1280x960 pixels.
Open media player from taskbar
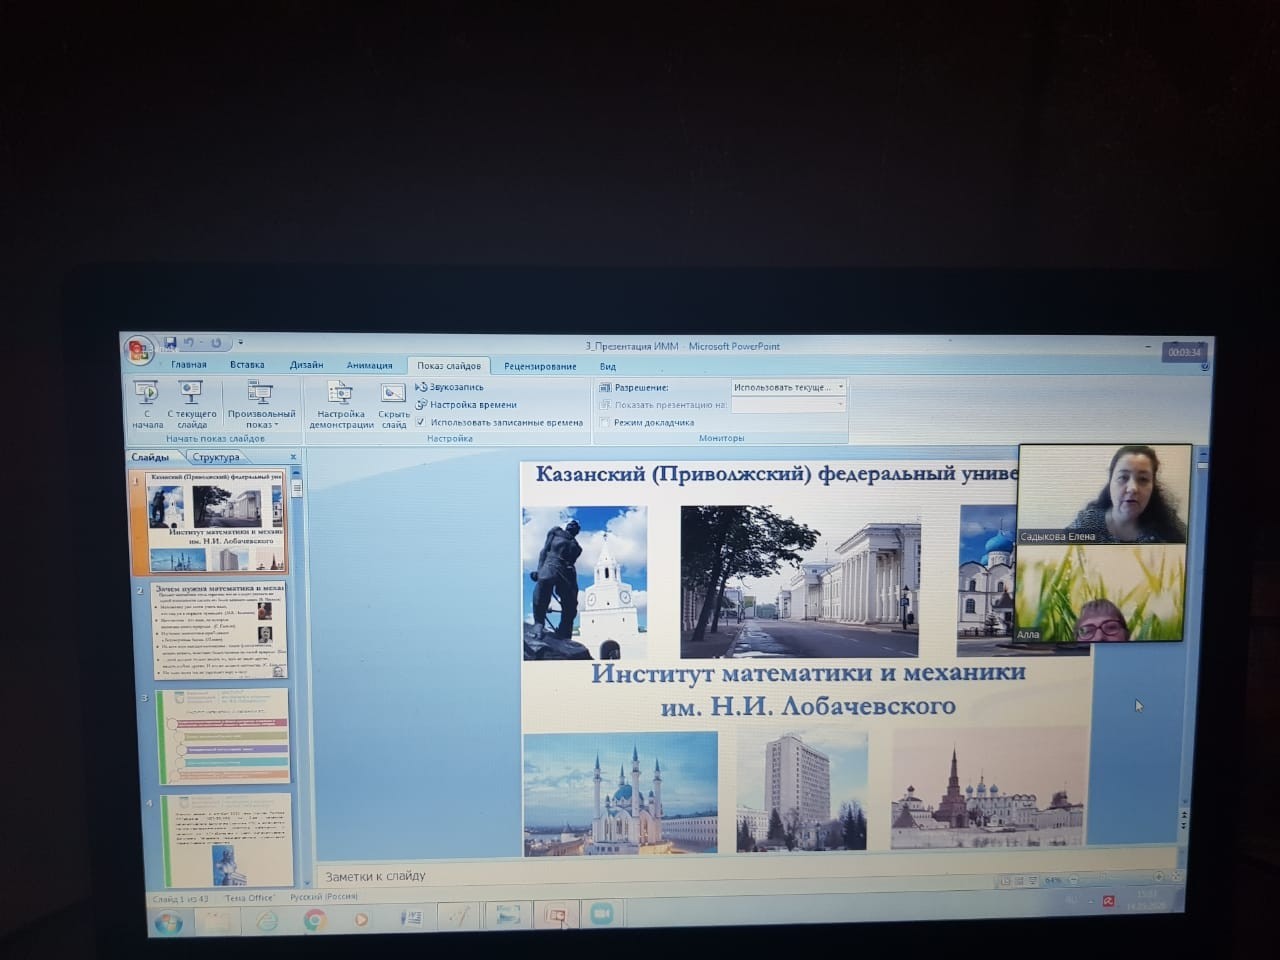pyautogui.click(x=362, y=919)
